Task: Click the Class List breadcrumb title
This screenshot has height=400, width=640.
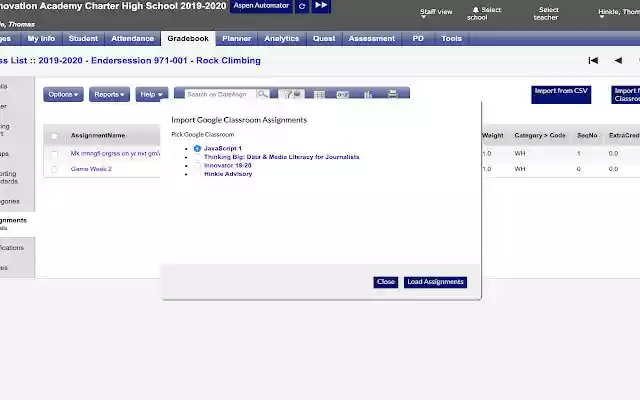Action: point(130,60)
